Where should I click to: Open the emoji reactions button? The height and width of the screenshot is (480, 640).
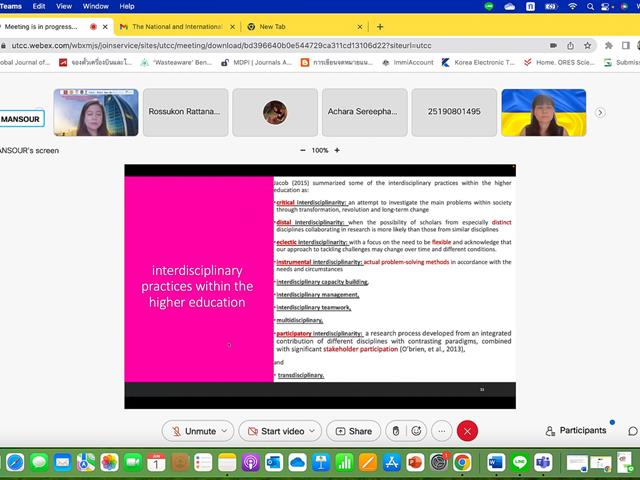pyautogui.click(x=416, y=431)
